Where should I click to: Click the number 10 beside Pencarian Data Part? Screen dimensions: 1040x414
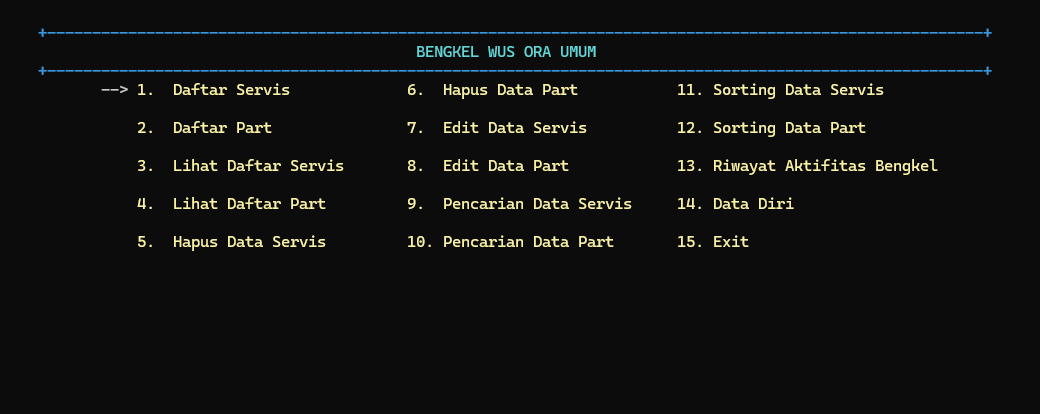pos(419,242)
